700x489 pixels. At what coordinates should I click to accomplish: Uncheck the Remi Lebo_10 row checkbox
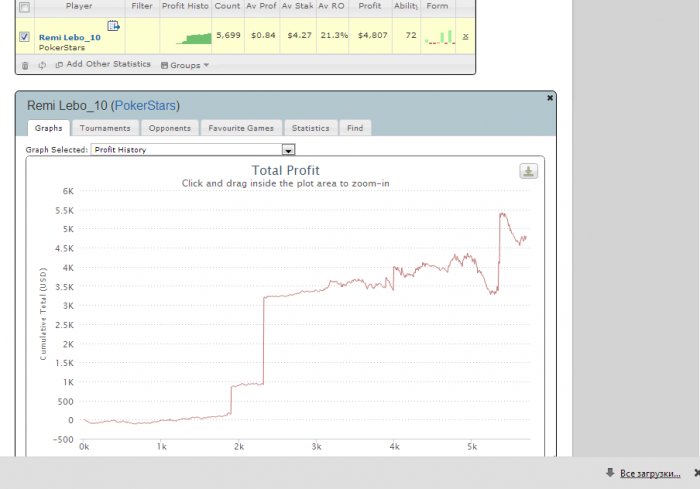tap(25, 37)
